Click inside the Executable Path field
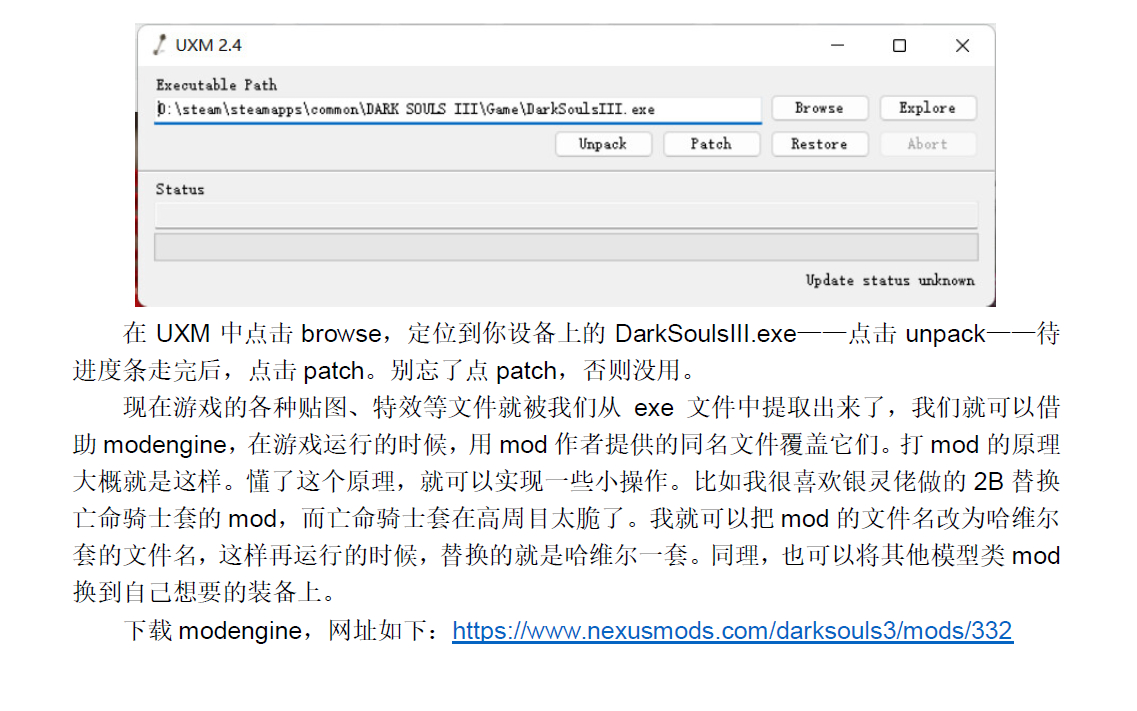1137x711 pixels. tap(458, 109)
